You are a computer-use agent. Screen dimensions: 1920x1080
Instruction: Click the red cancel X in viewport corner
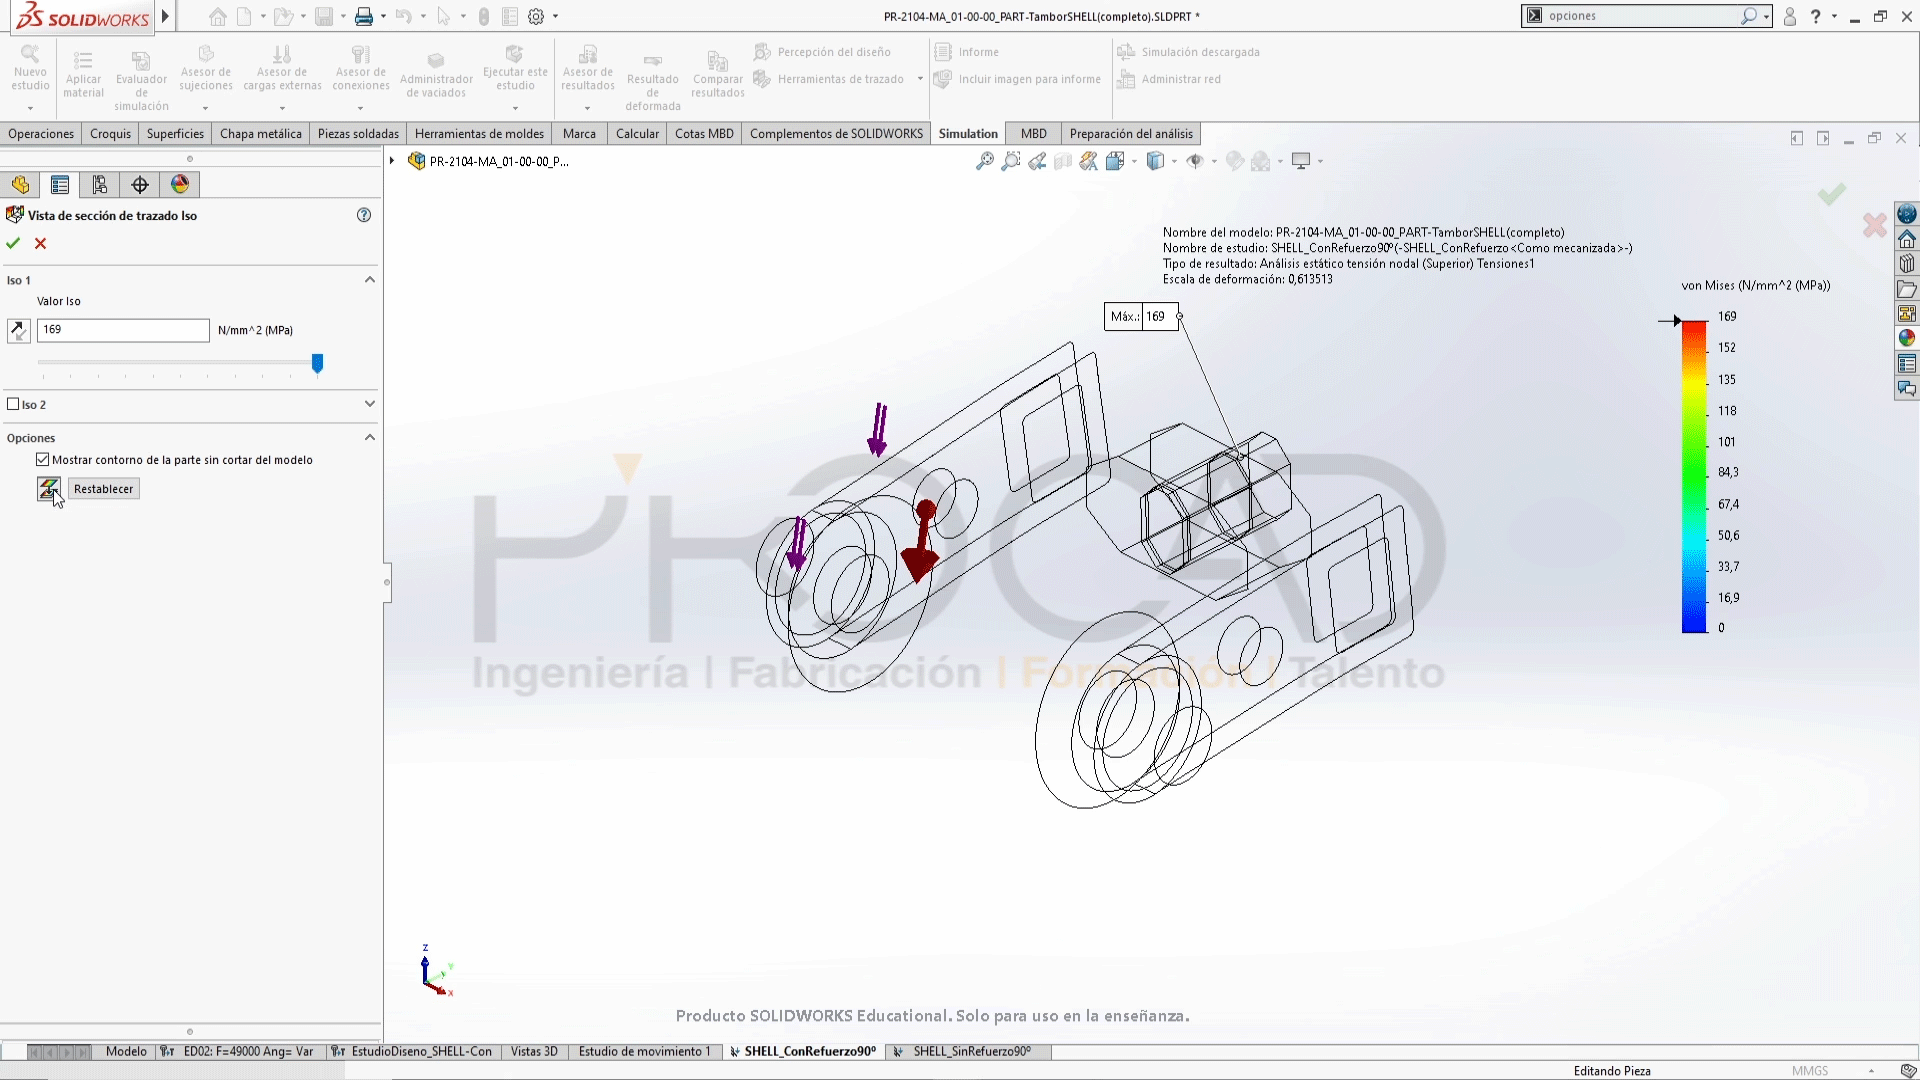point(1875,225)
